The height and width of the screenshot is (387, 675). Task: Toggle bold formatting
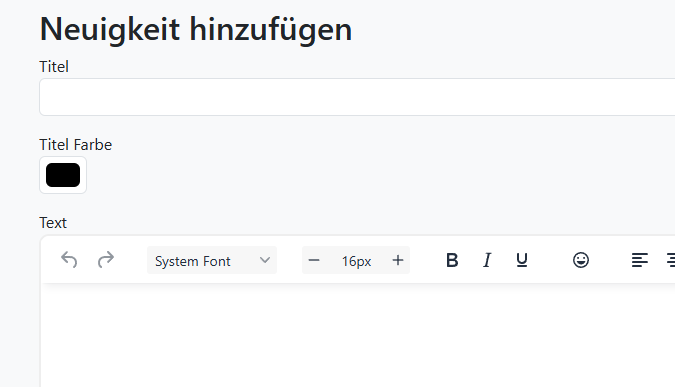tap(452, 260)
